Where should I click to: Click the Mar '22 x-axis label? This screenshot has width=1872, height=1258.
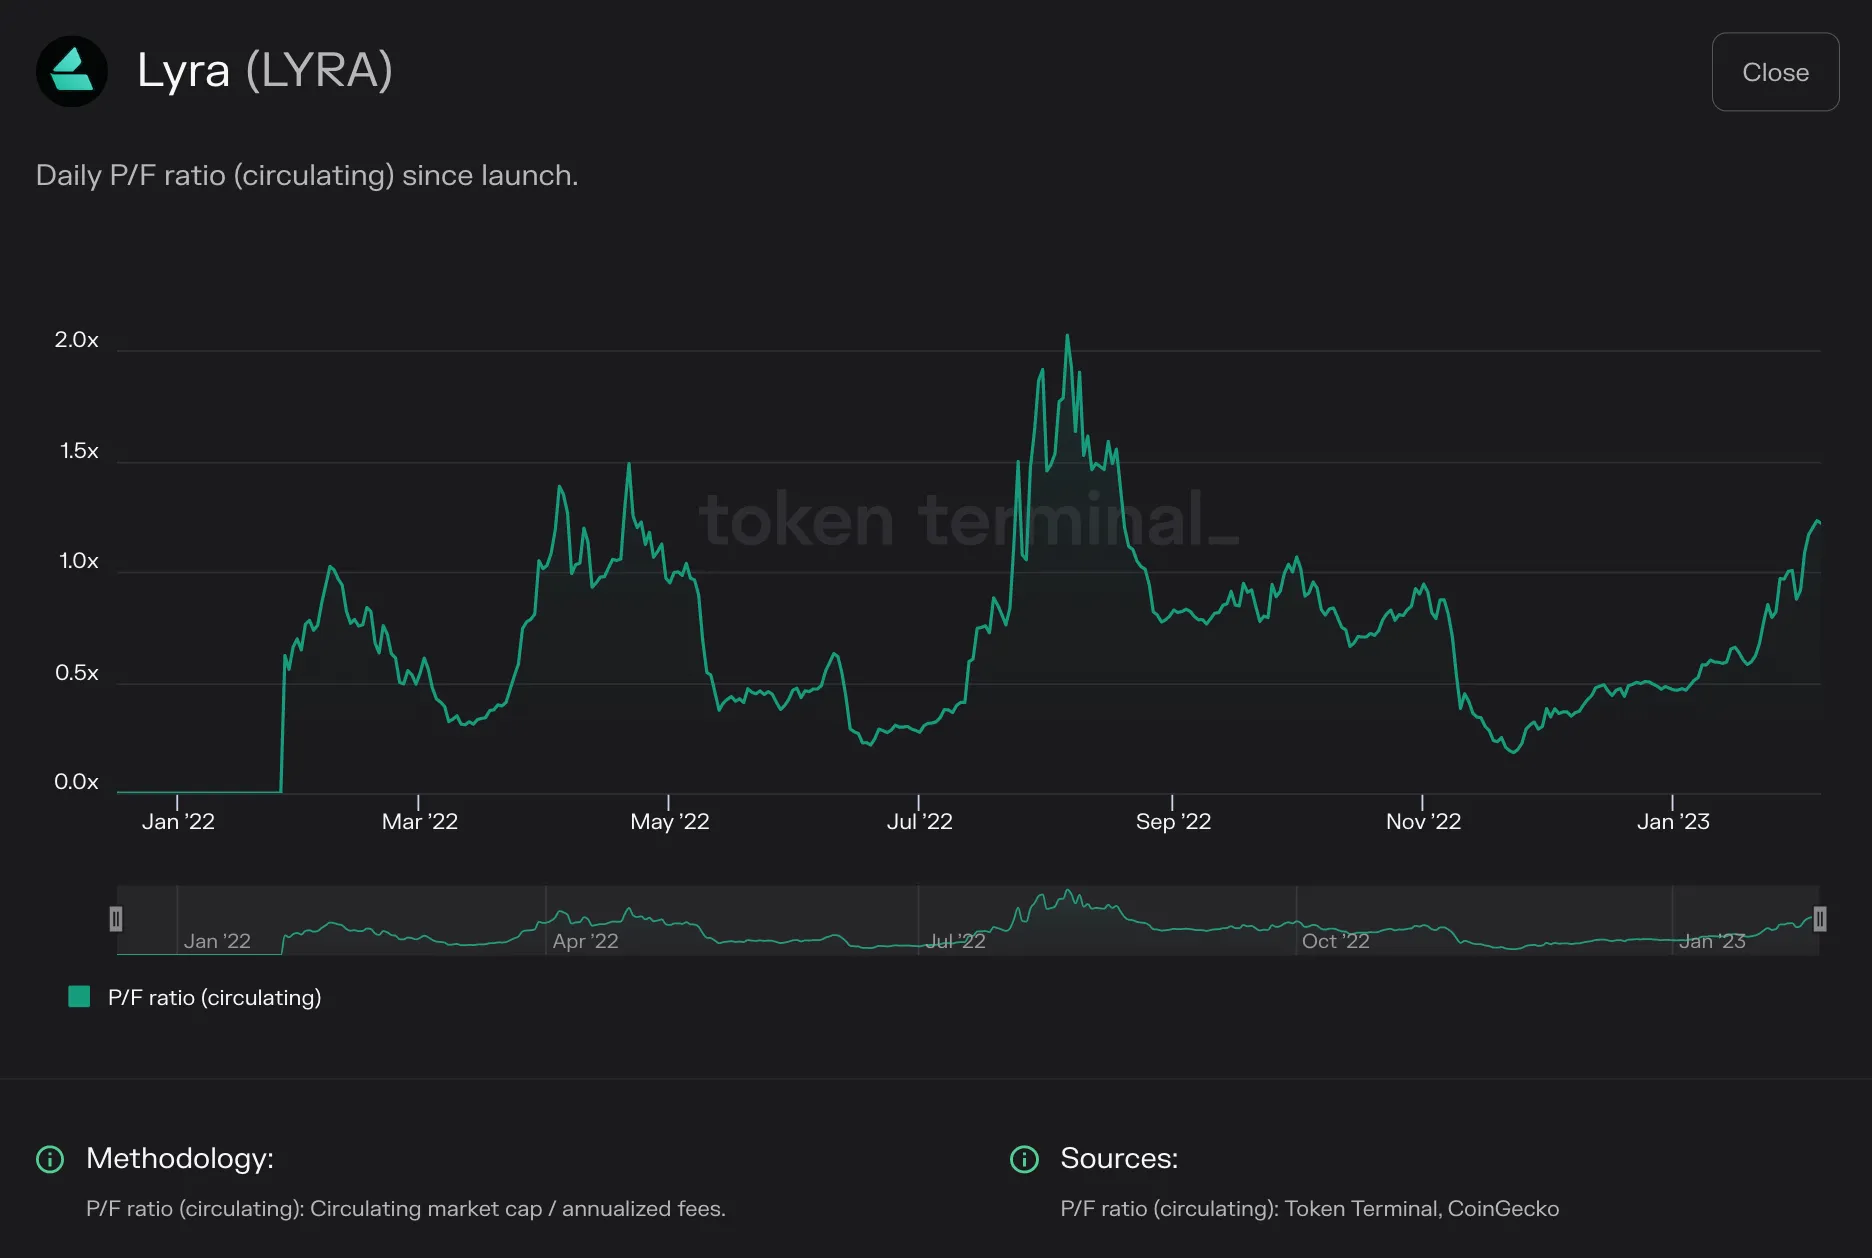(419, 822)
